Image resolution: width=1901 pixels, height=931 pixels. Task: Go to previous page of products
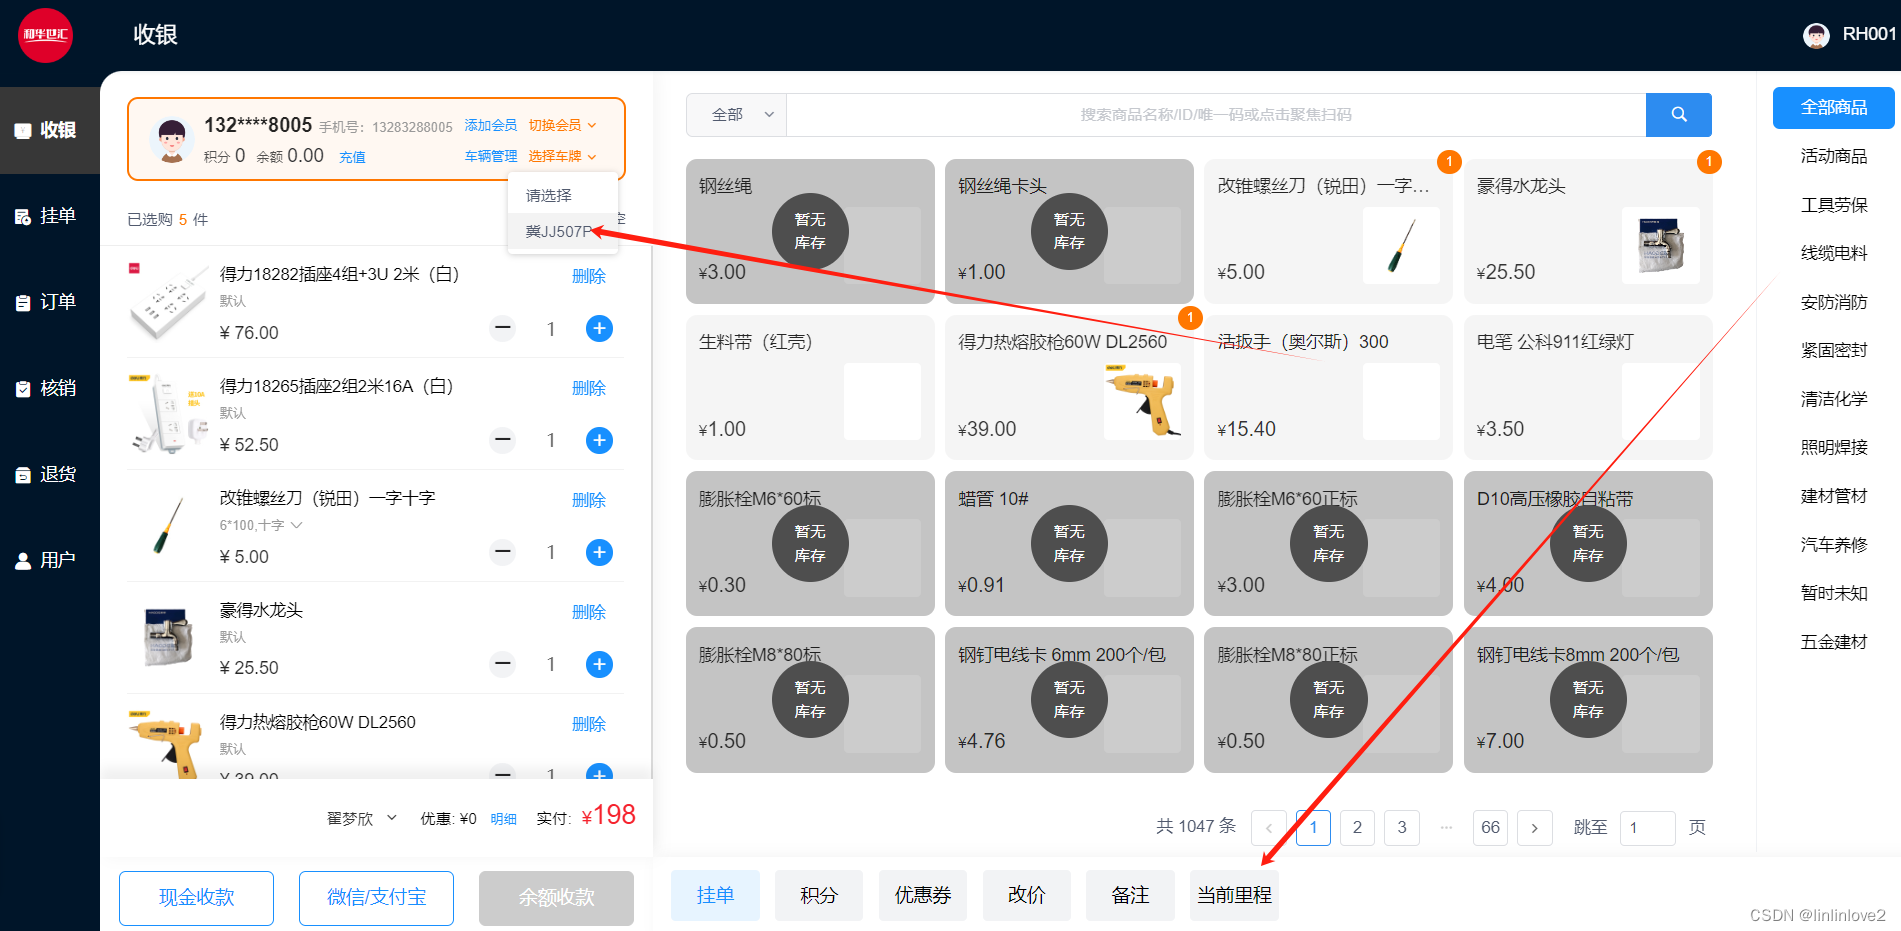tap(1269, 828)
